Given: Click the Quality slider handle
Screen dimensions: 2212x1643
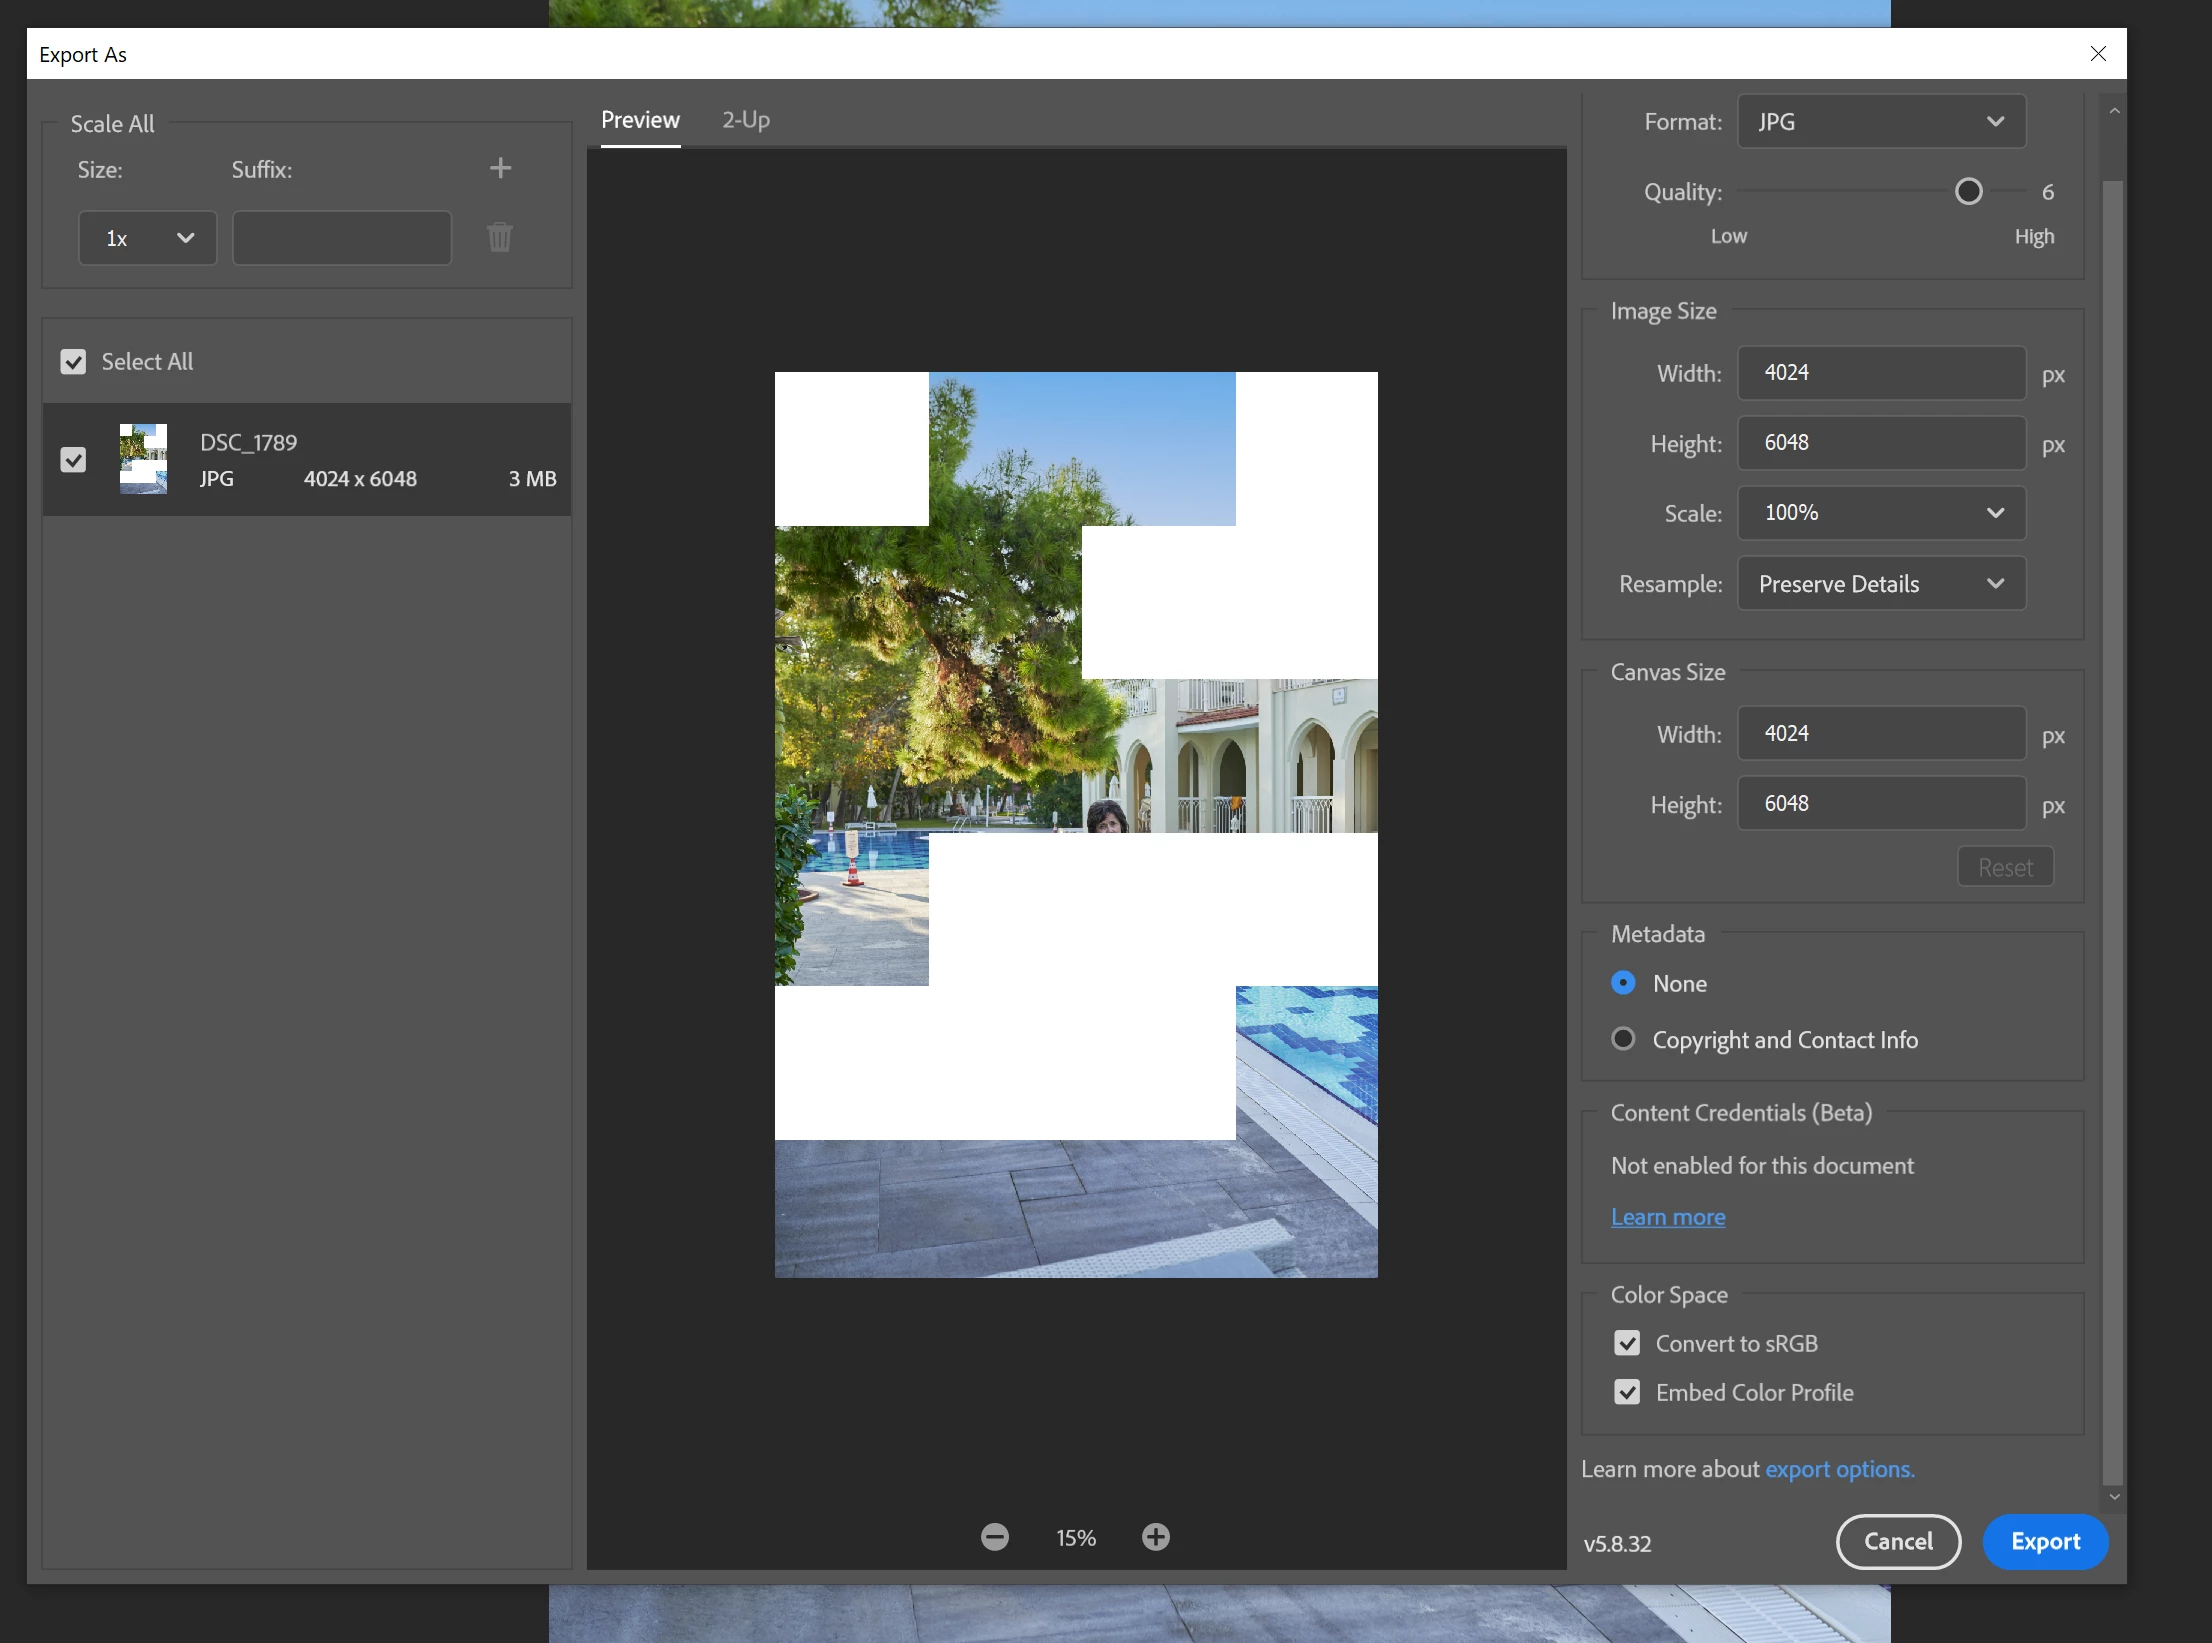Looking at the screenshot, I should tap(1968, 192).
